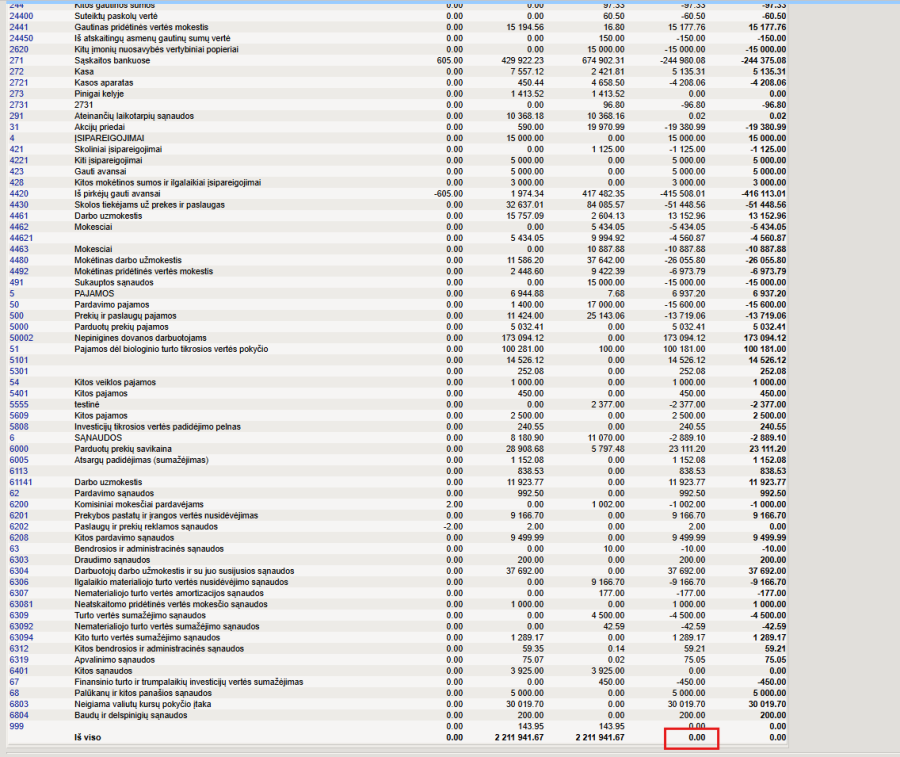Open account 6304 link
The width and height of the screenshot is (900, 757).
pos(18,570)
